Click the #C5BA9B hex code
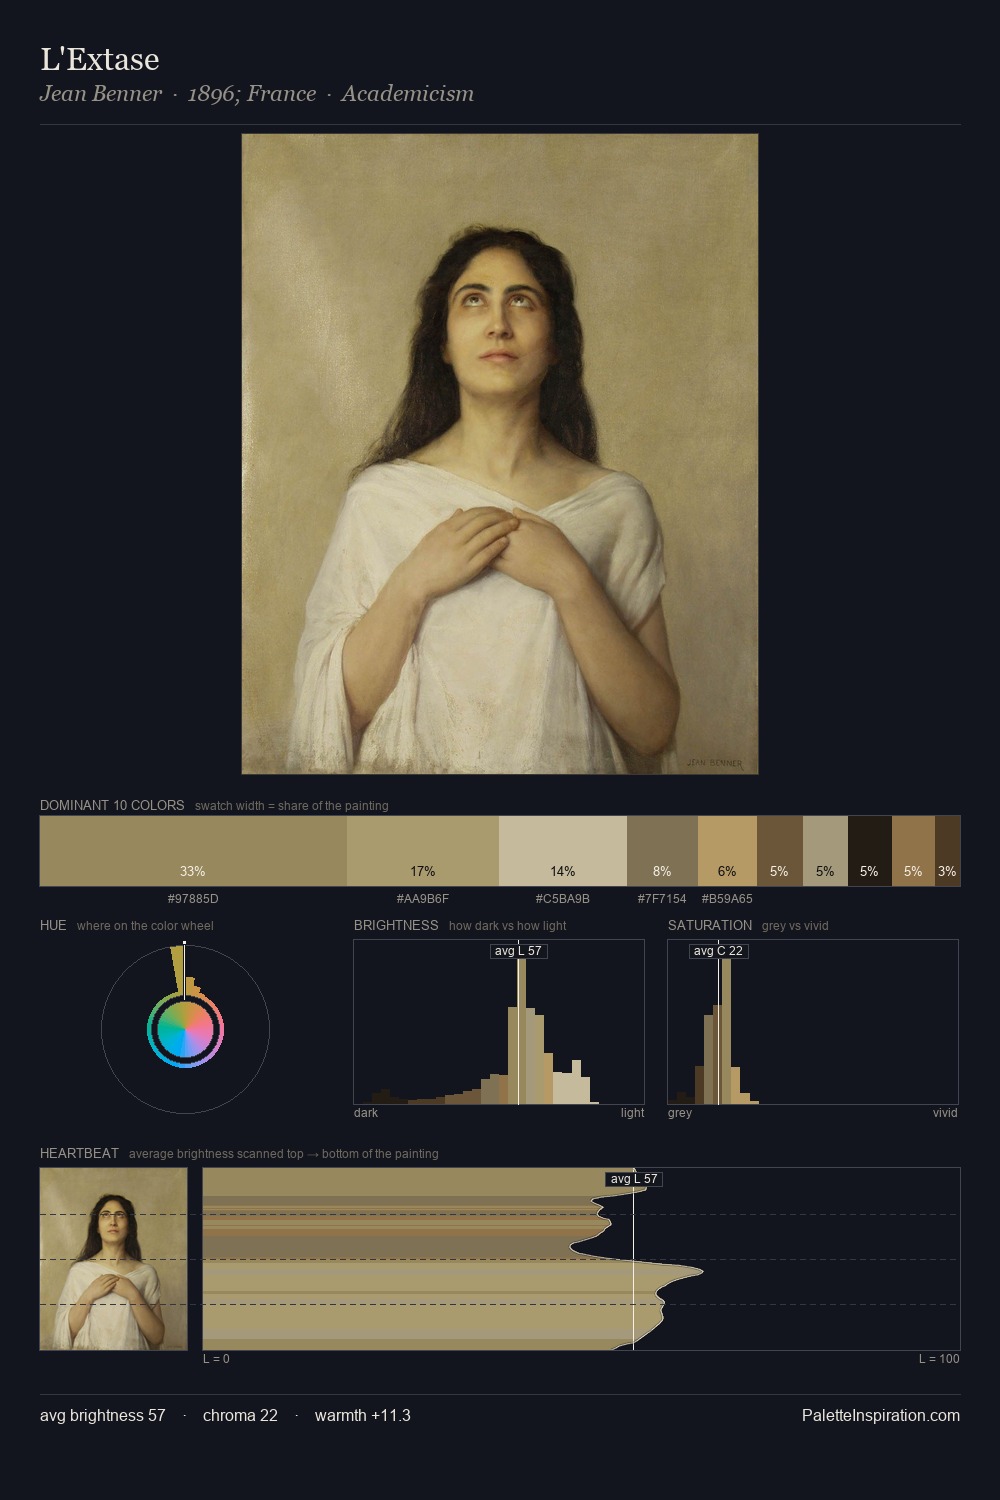 click(x=563, y=899)
